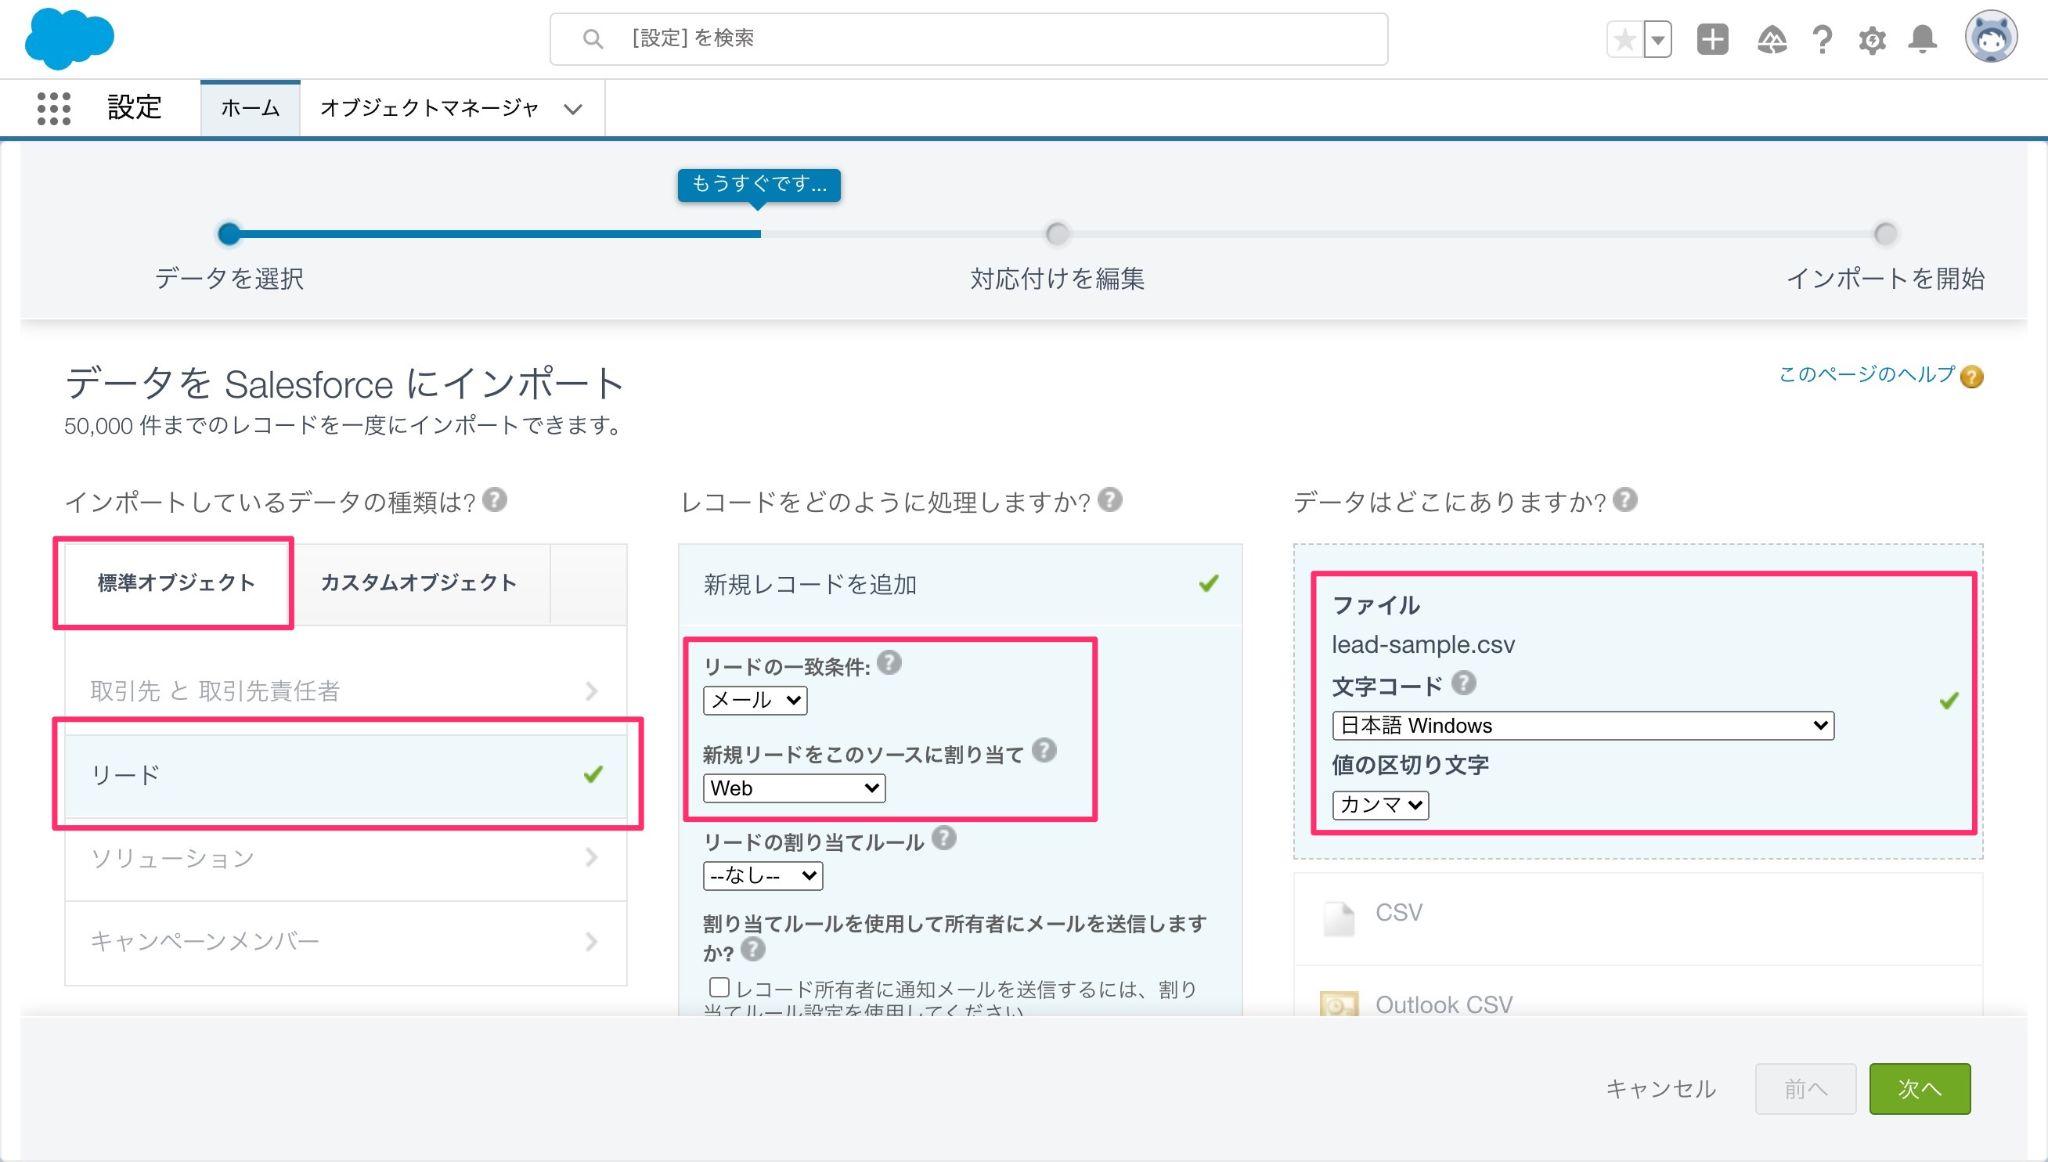This screenshot has width=2048, height=1162.
Task: Open the favorites list dropdown arrow
Action: click(1658, 40)
